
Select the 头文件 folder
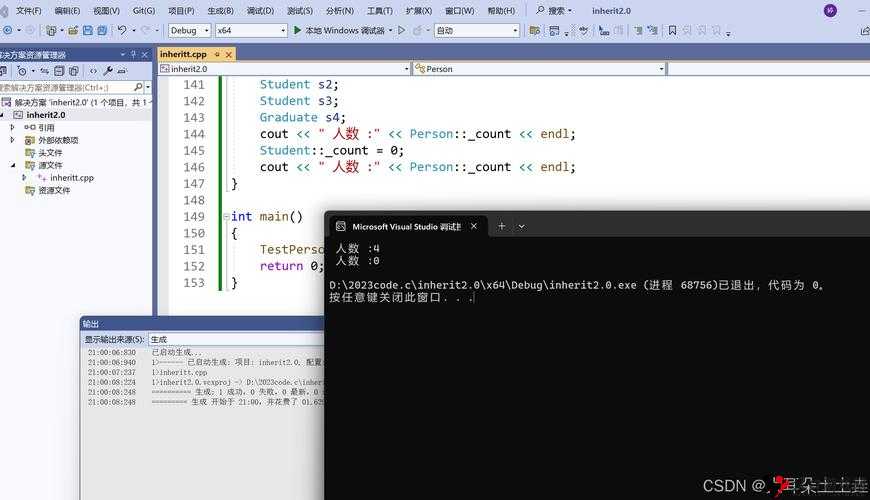[x=50, y=153]
